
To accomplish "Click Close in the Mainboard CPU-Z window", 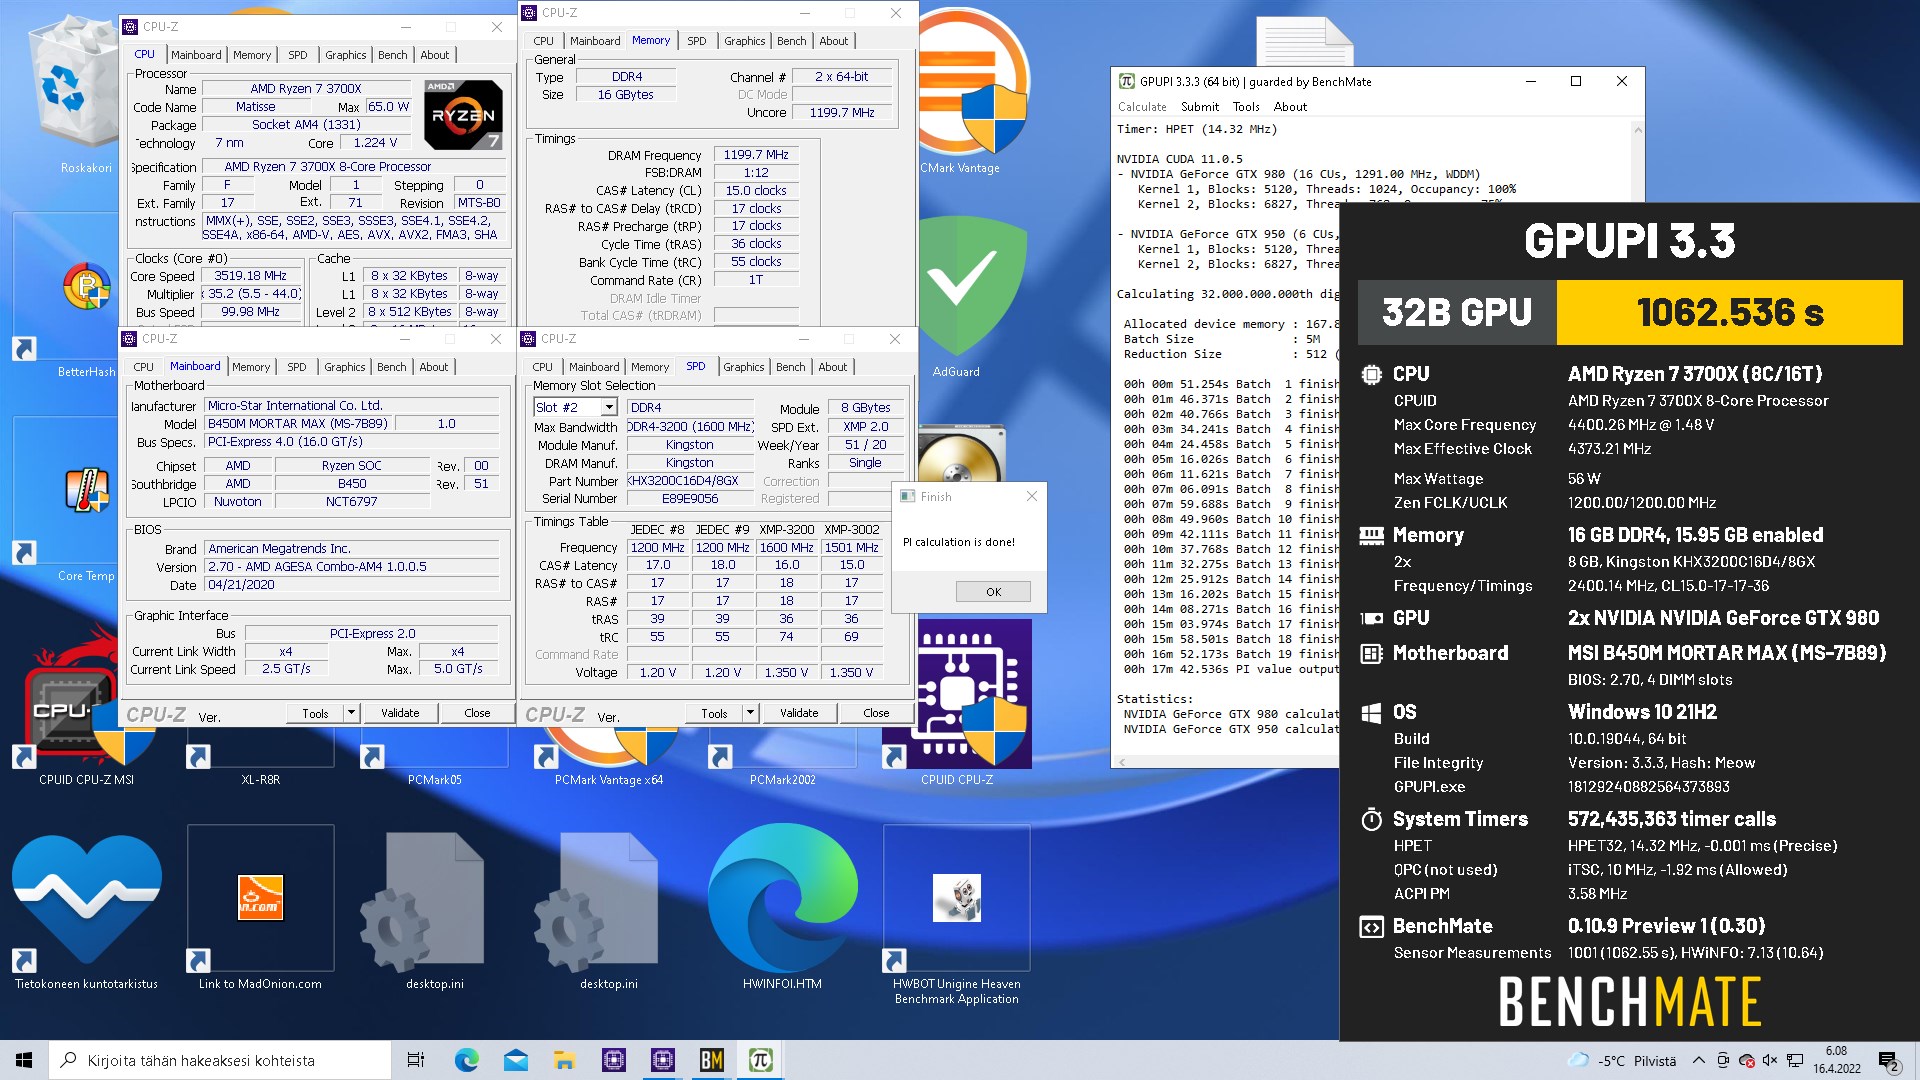I will coord(477,713).
